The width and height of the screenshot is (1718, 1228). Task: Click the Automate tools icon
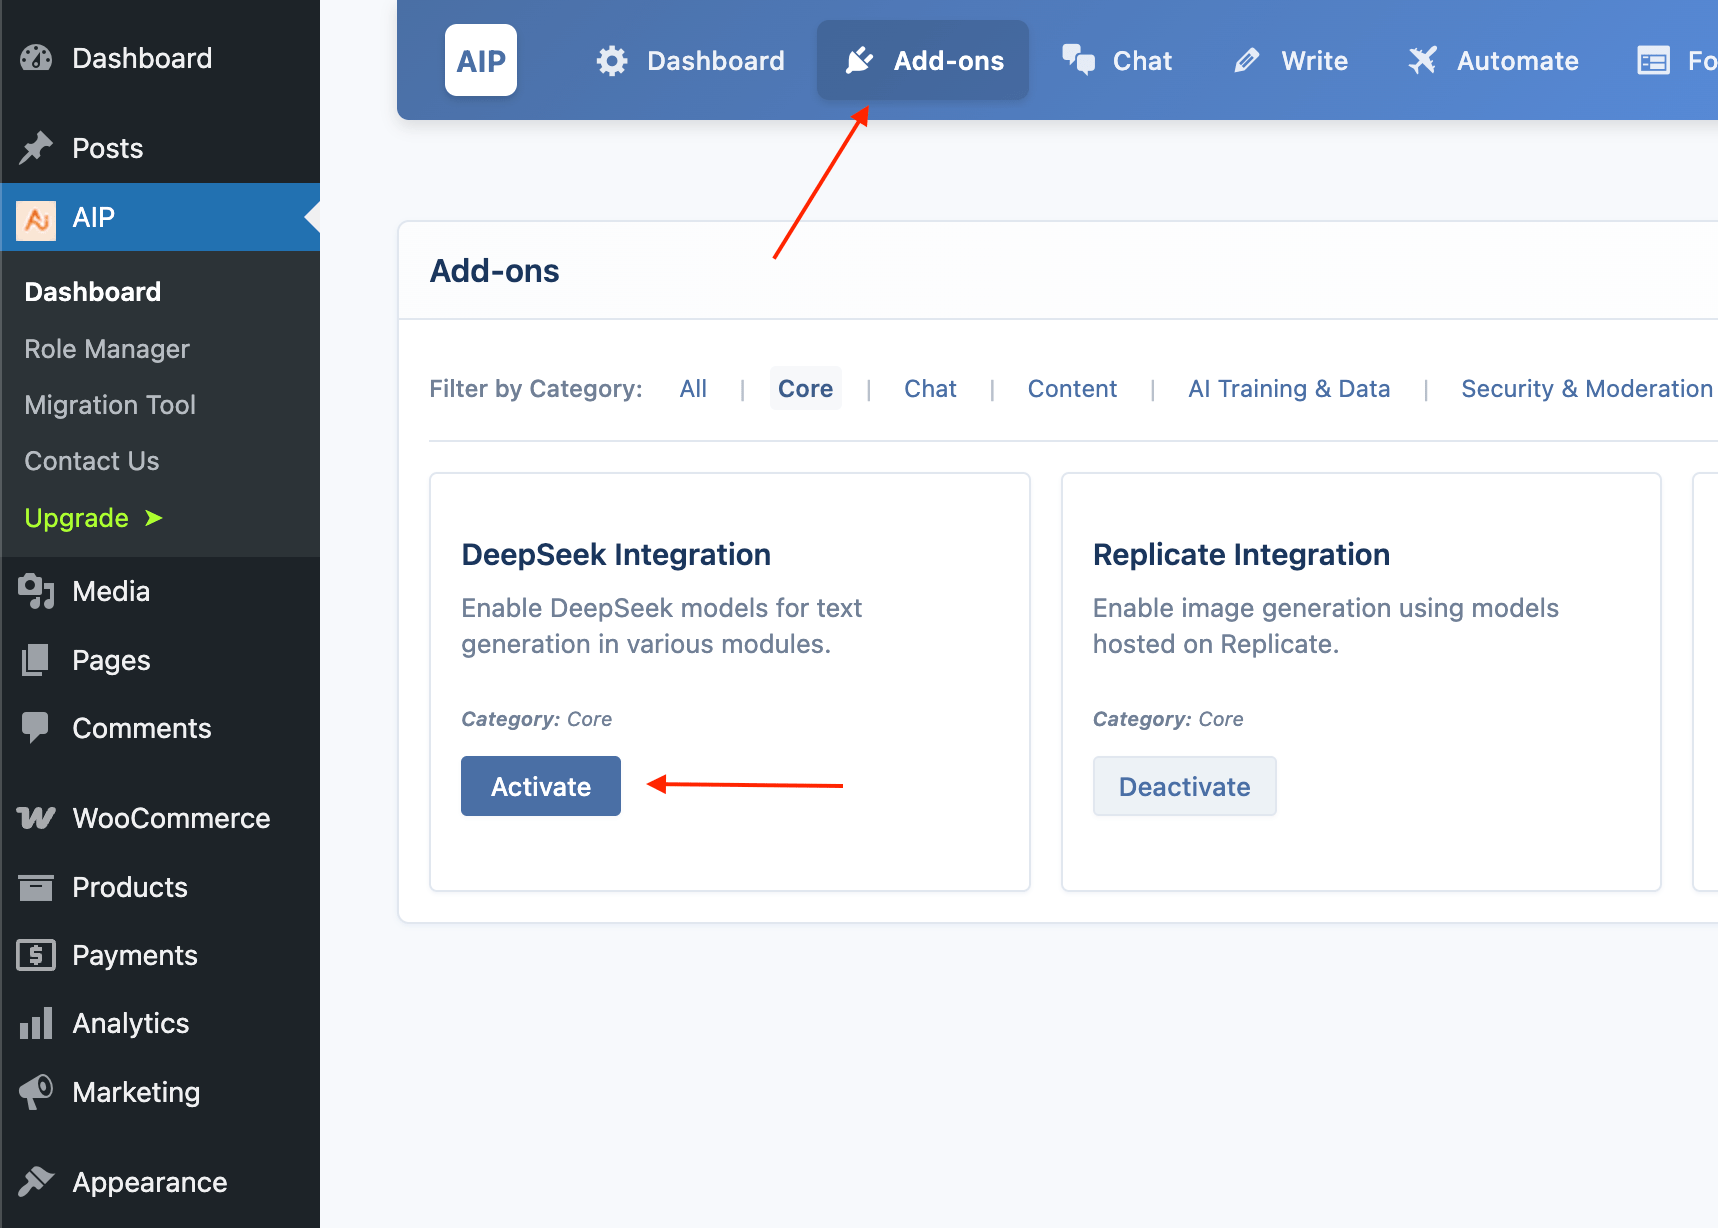click(1423, 60)
